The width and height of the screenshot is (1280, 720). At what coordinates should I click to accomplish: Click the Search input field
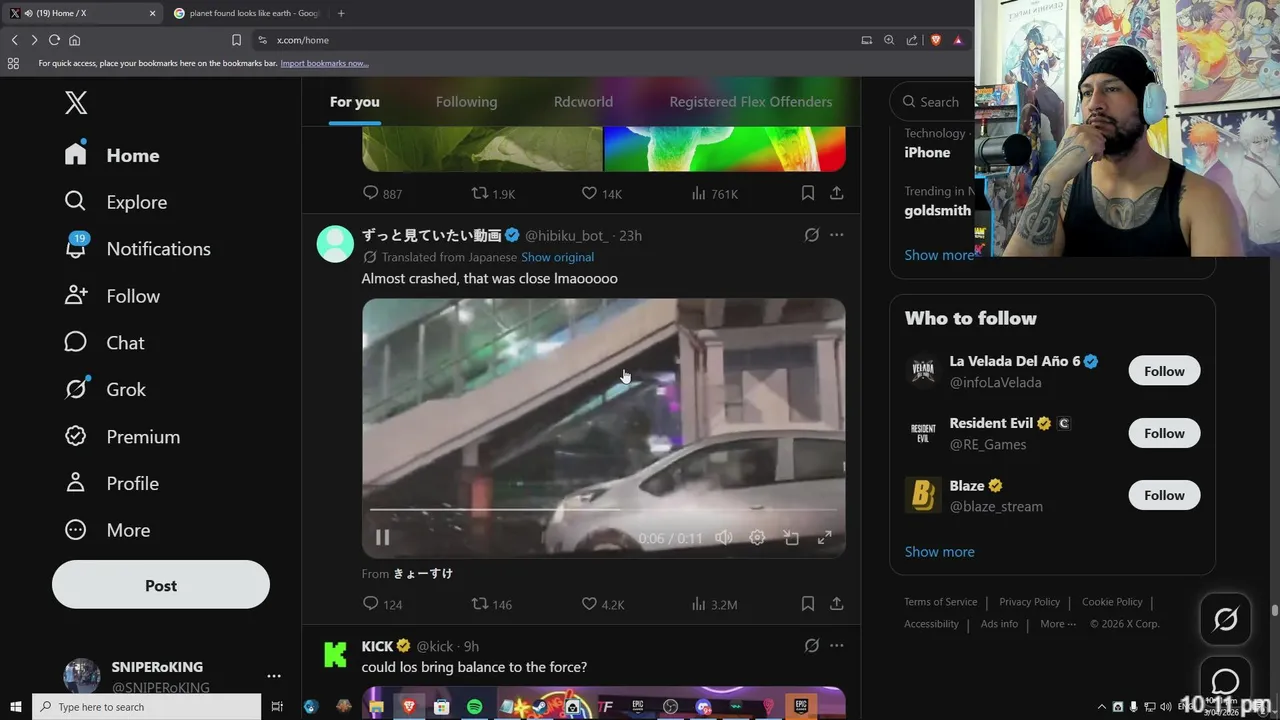click(933, 102)
